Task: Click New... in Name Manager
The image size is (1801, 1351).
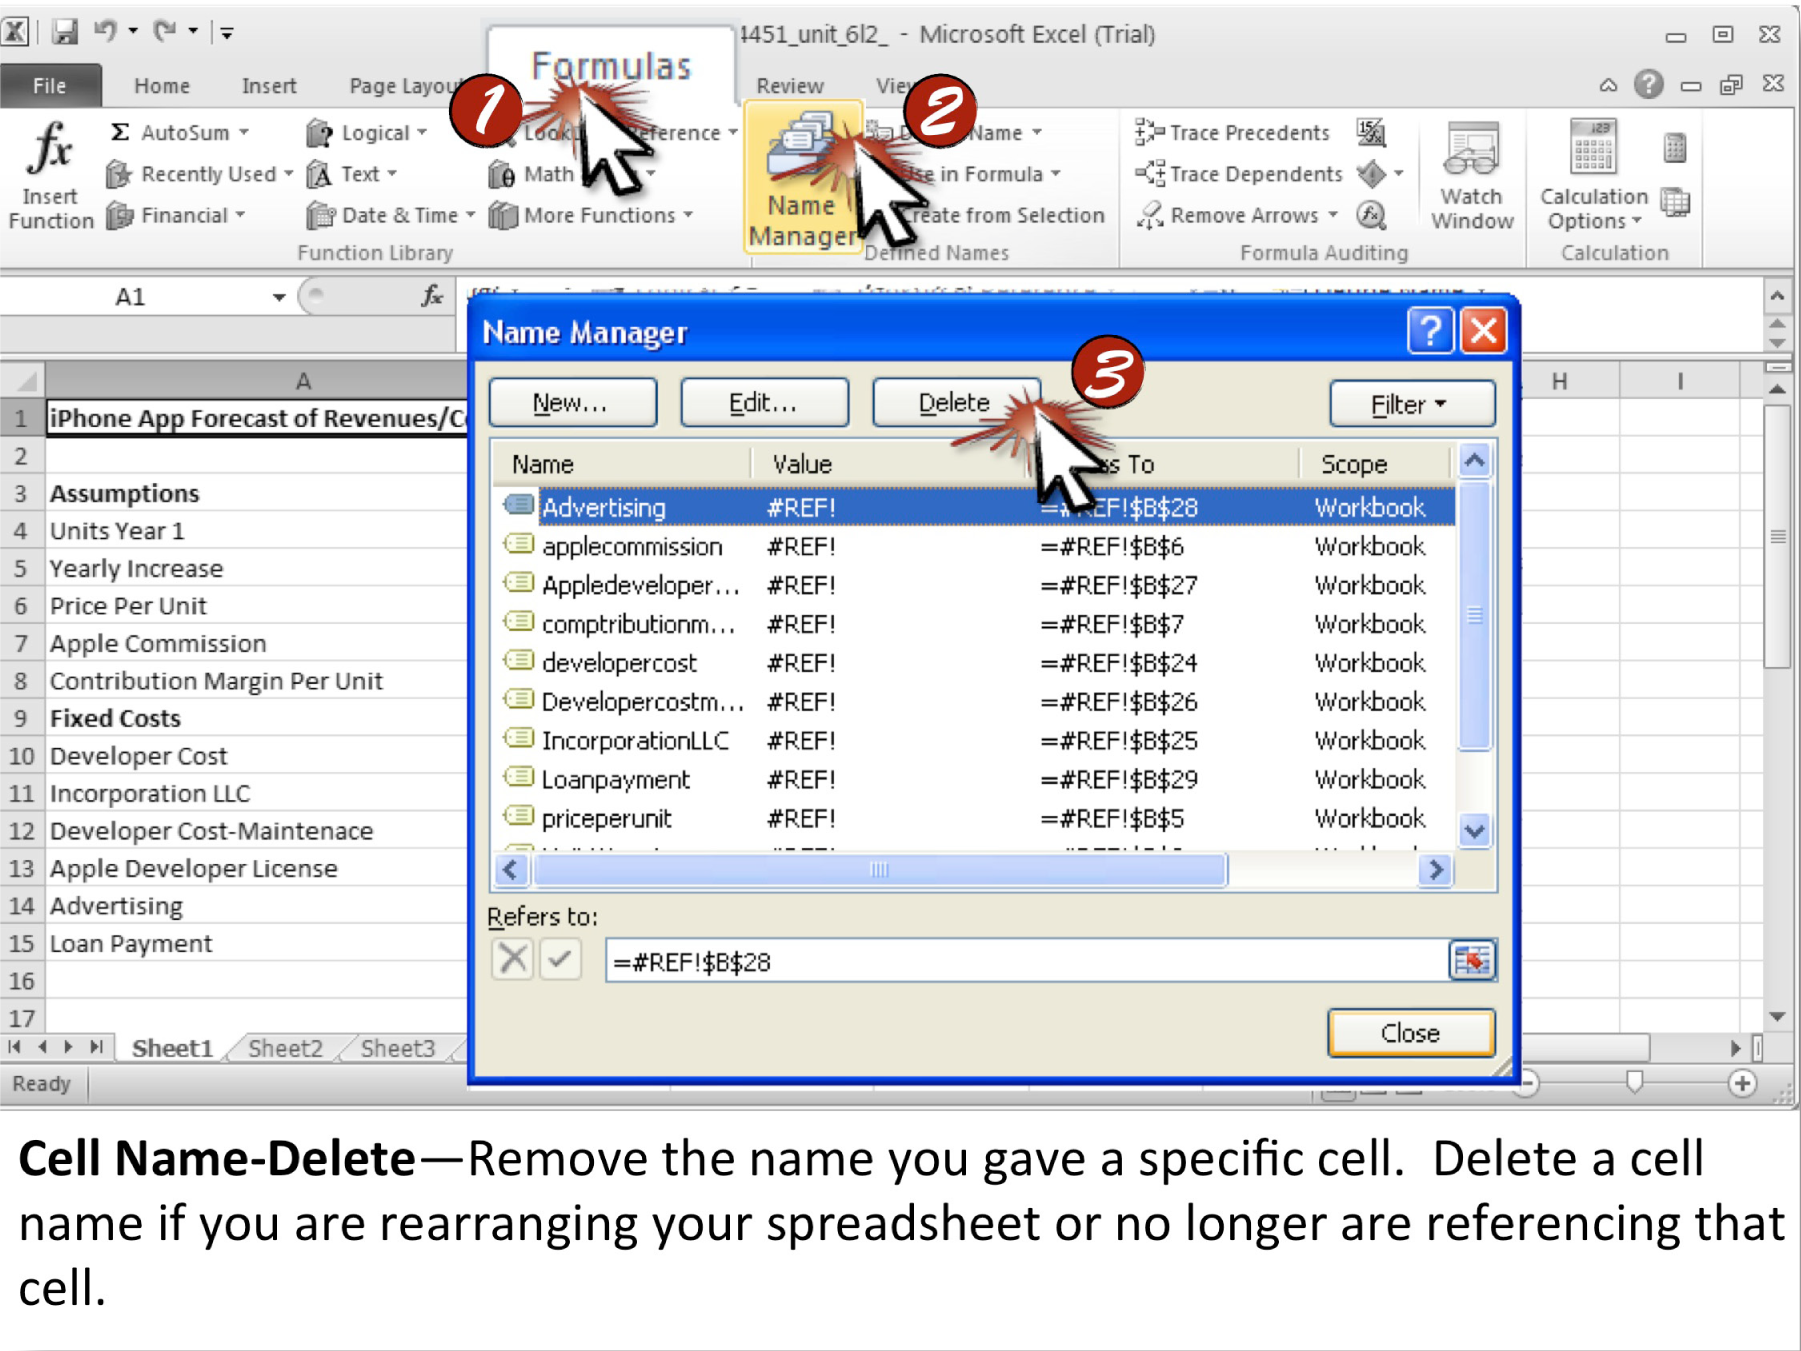Action: [572, 403]
